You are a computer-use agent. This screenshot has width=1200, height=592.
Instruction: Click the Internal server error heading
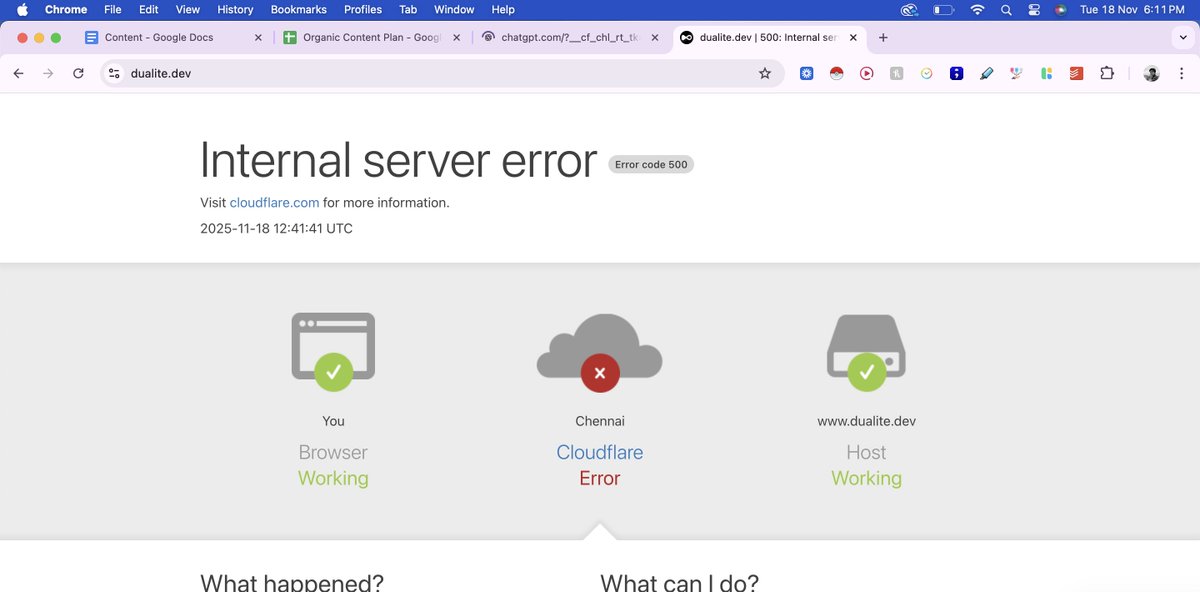(398, 160)
